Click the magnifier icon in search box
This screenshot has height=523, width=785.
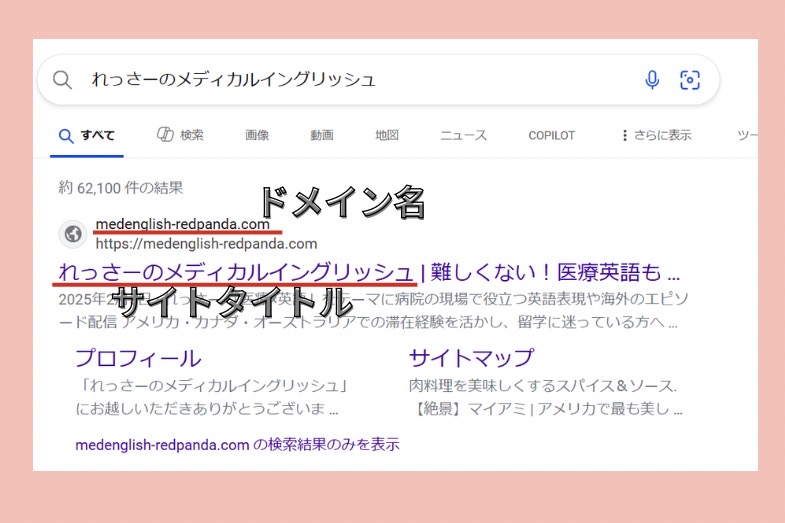click(62, 80)
